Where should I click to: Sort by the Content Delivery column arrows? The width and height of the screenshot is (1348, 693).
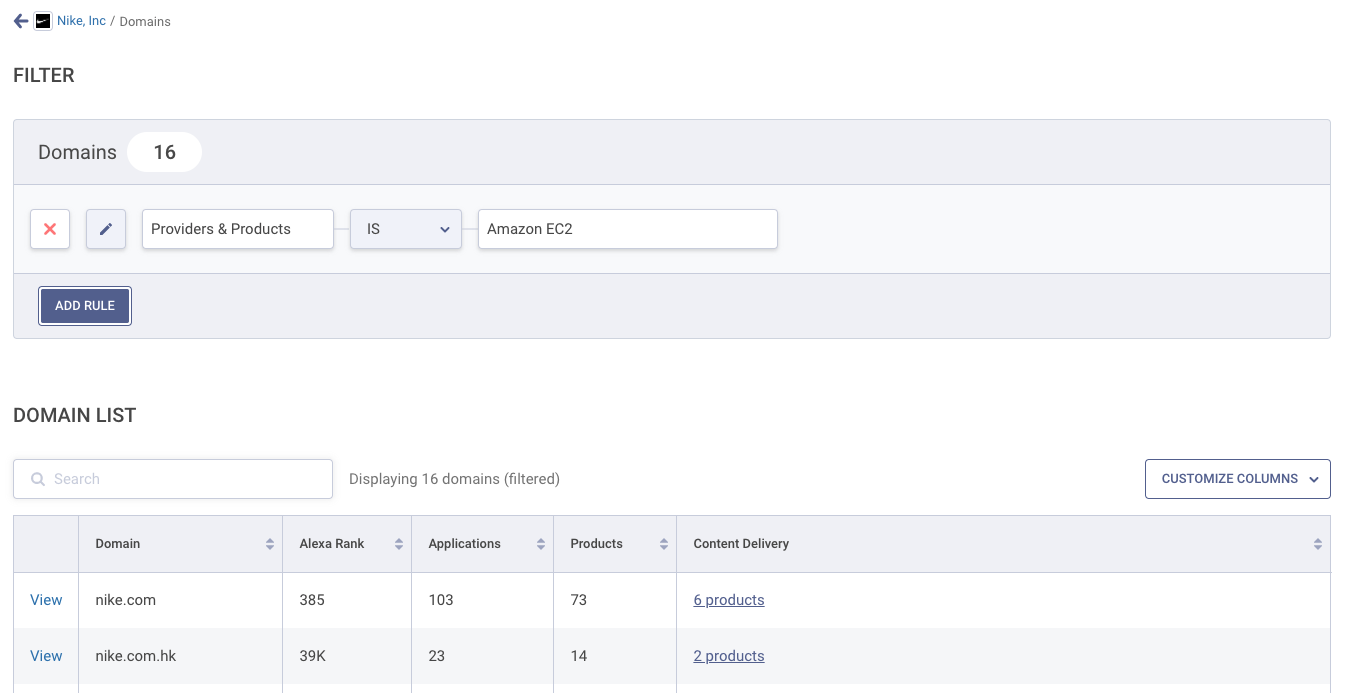tap(1318, 544)
